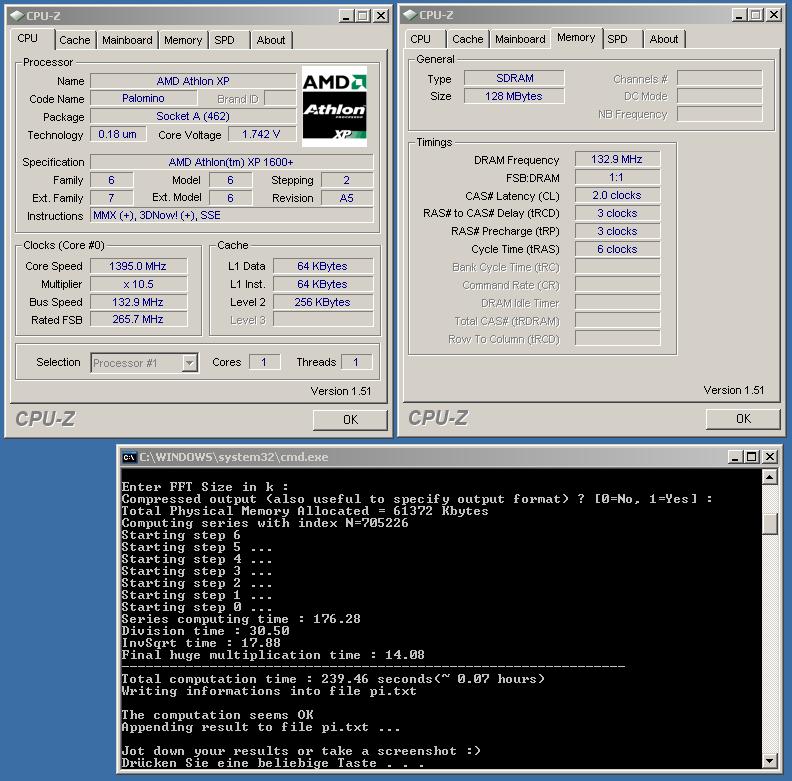Click Stepping value '2'
This screenshot has height=781, width=792.
click(347, 180)
